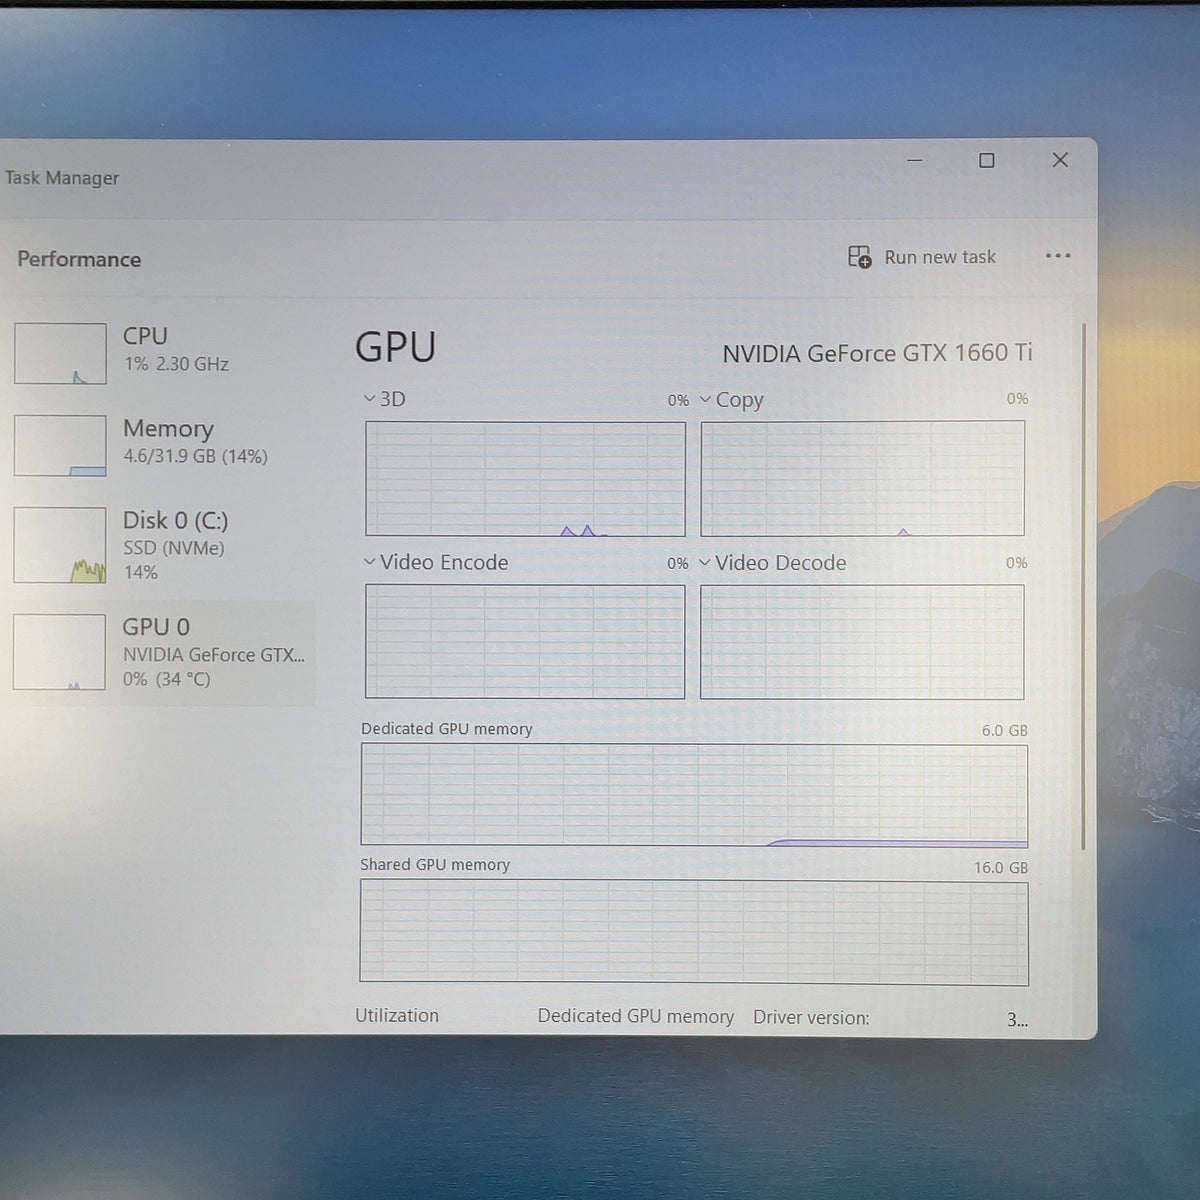Click the Copy utilization graph
Image resolution: width=1200 pixels, height=1200 pixels.
click(862, 478)
